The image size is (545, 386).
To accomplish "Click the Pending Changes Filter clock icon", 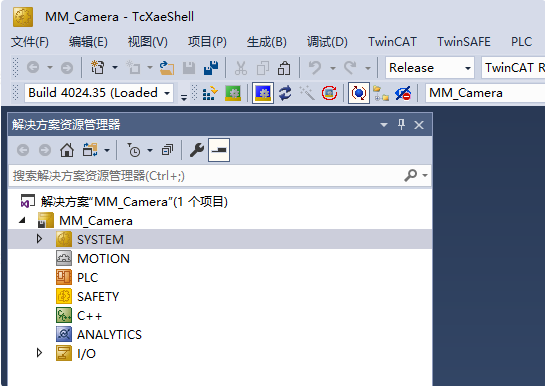I will tap(133, 150).
